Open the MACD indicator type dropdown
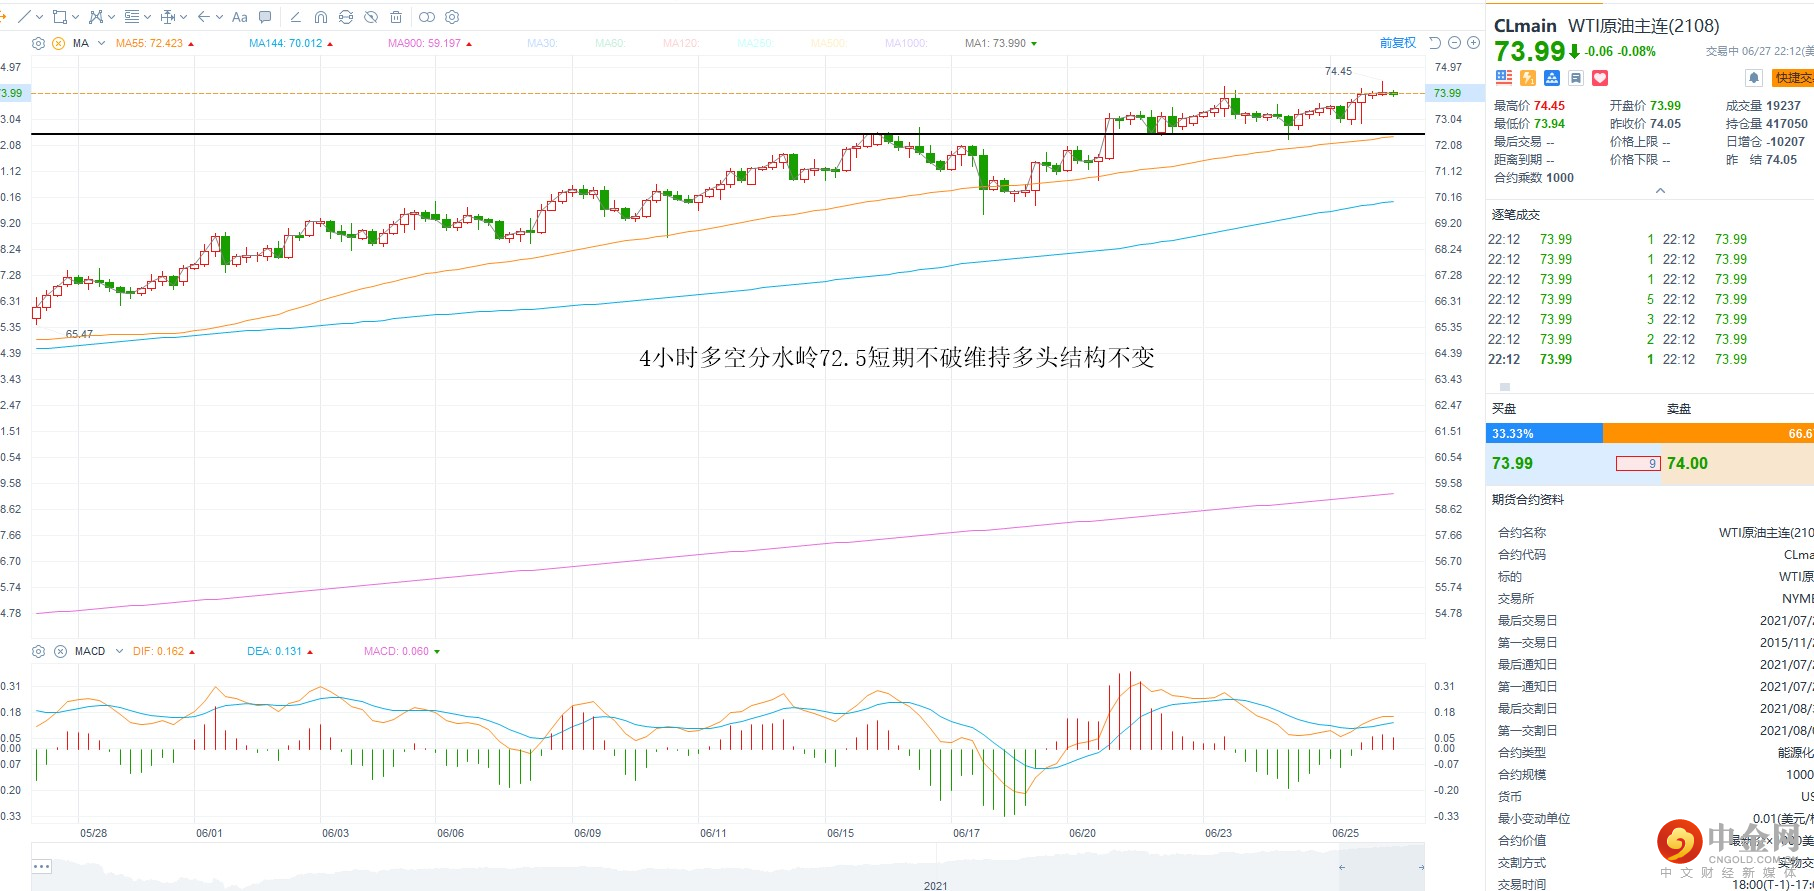 pos(119,651)
